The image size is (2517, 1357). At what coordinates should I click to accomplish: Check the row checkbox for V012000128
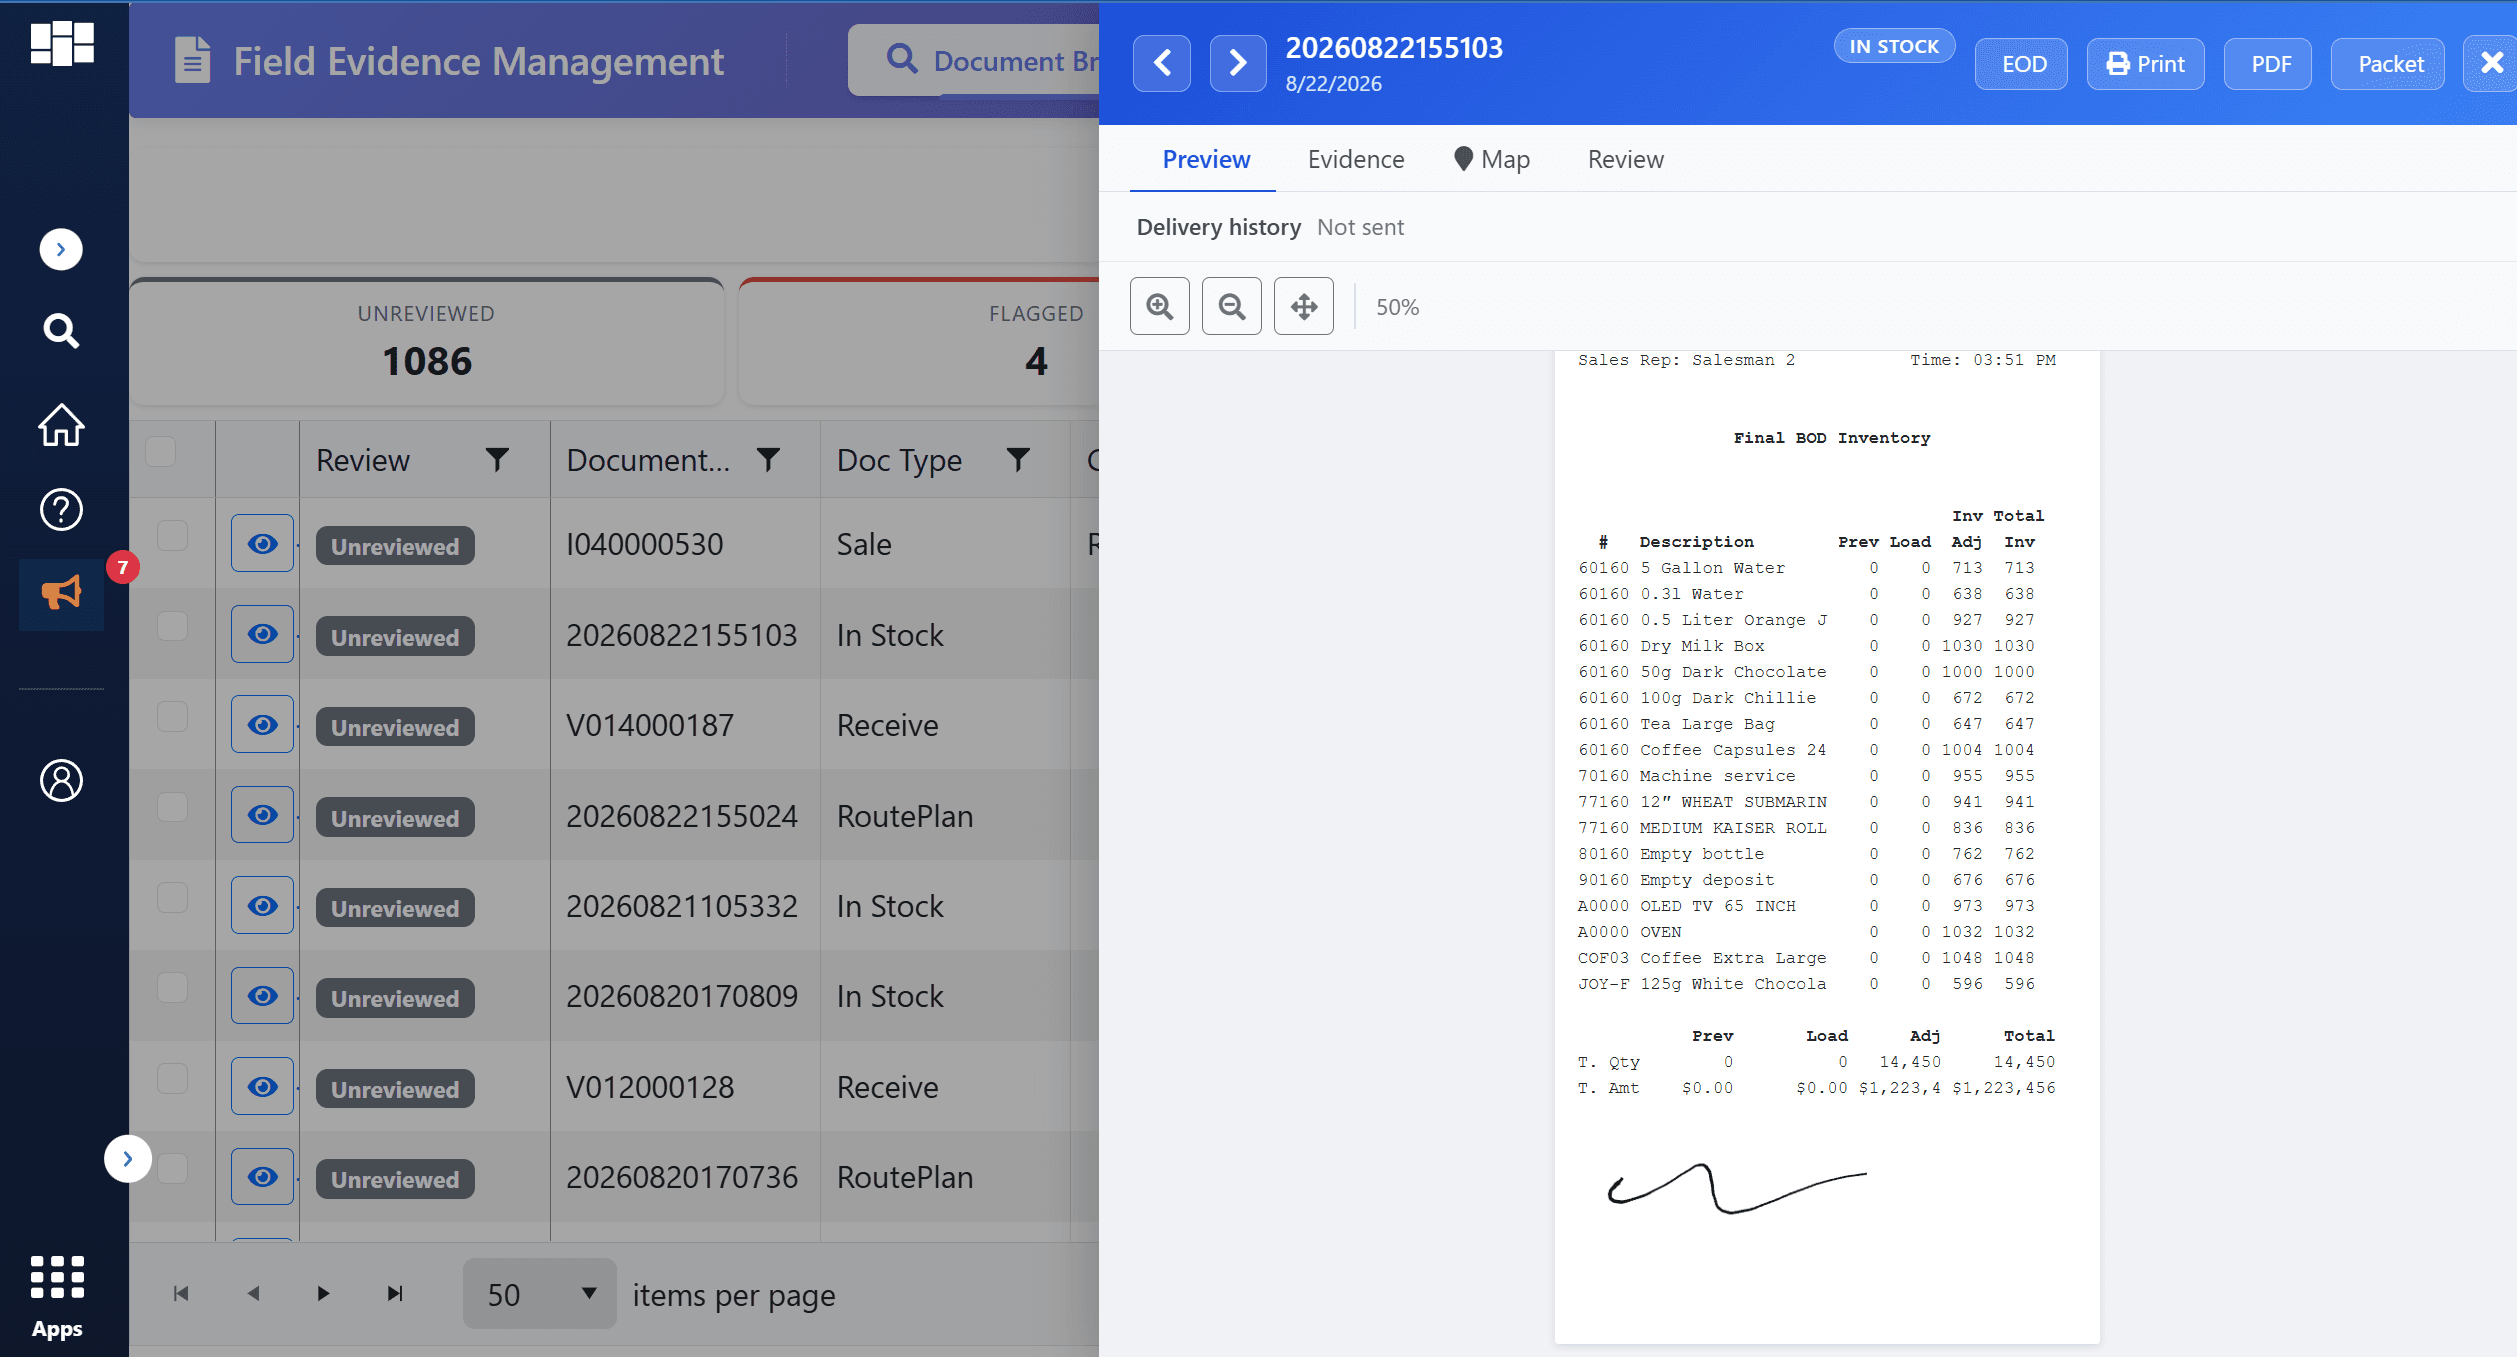[x=173, y=1079]
